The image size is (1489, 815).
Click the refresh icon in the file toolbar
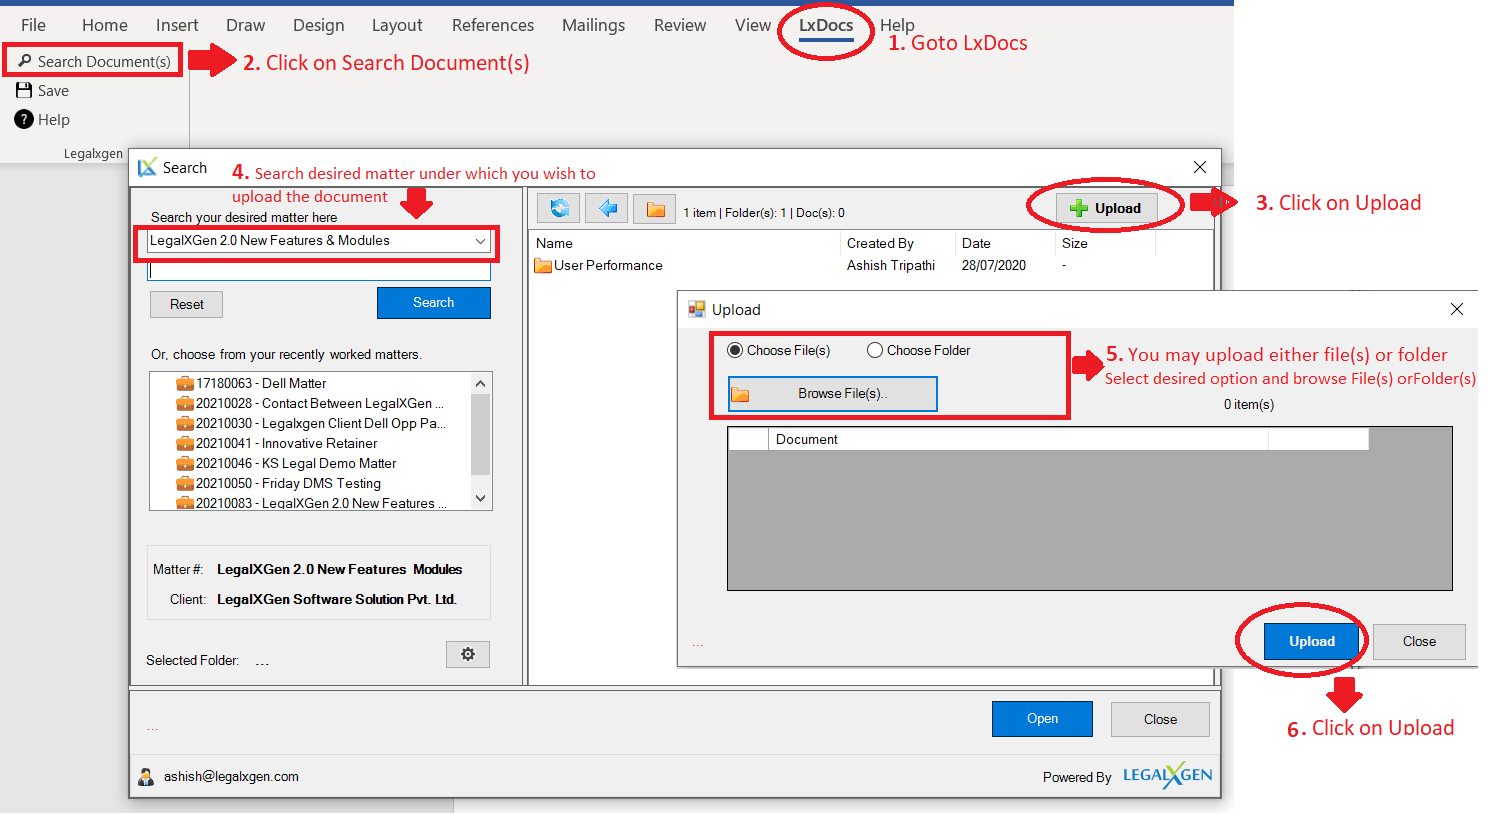point(559,209)
